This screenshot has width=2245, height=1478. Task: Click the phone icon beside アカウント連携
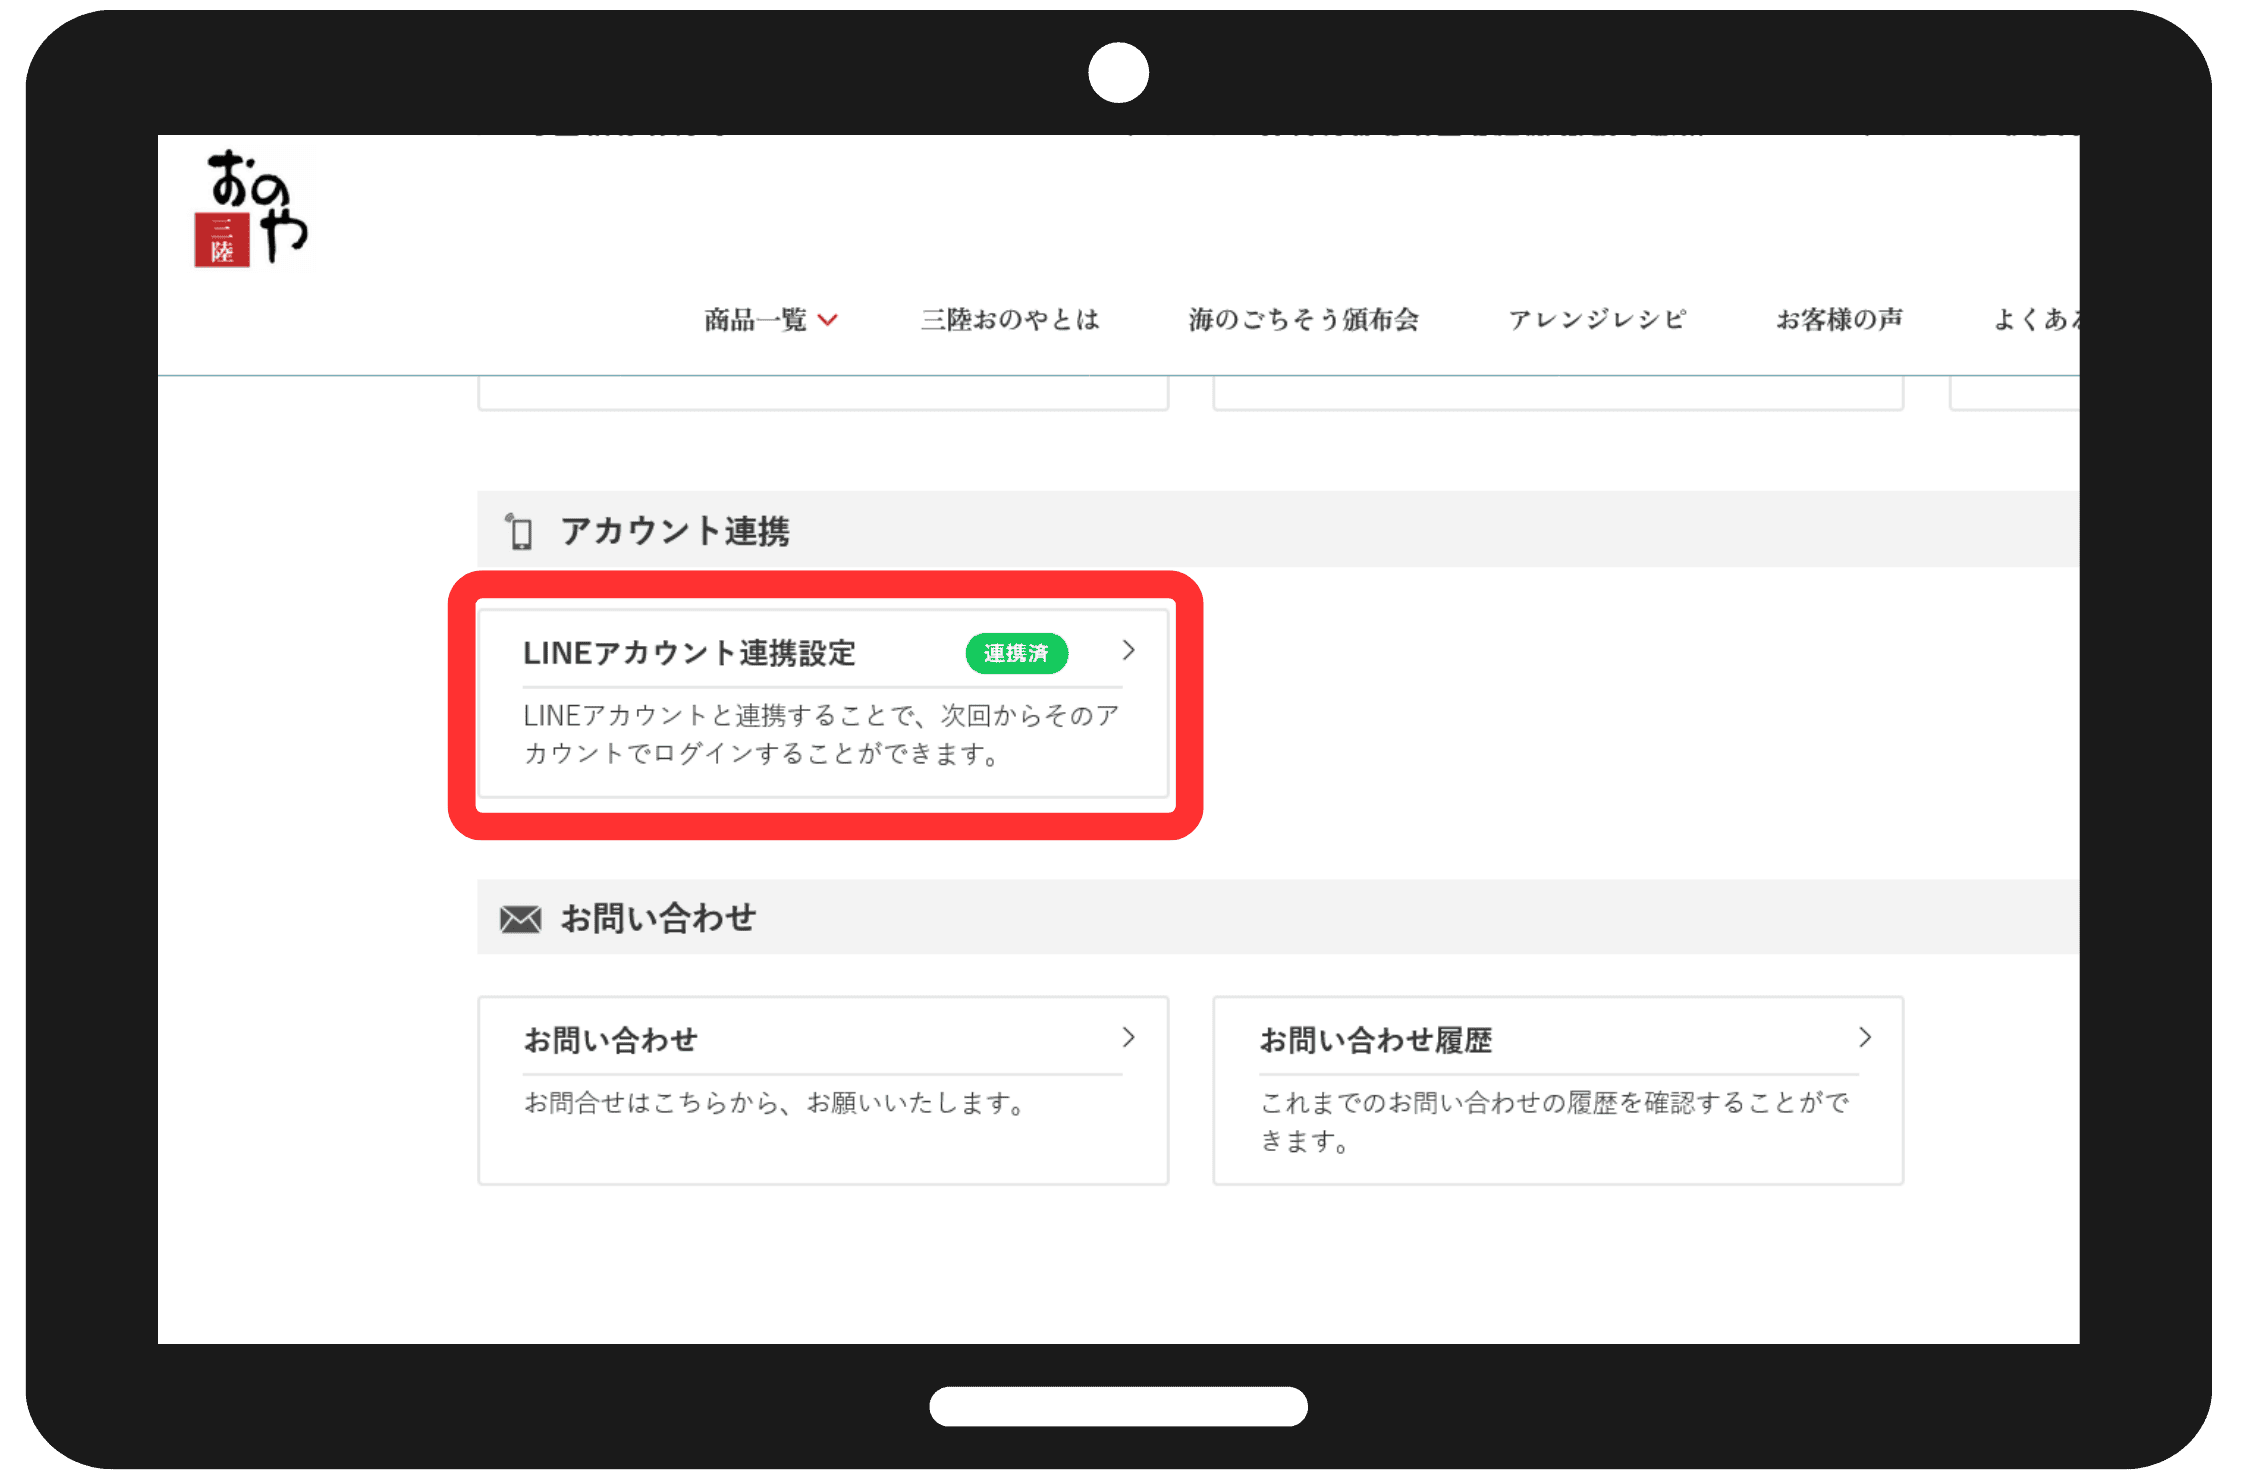[x=519, y=531]
